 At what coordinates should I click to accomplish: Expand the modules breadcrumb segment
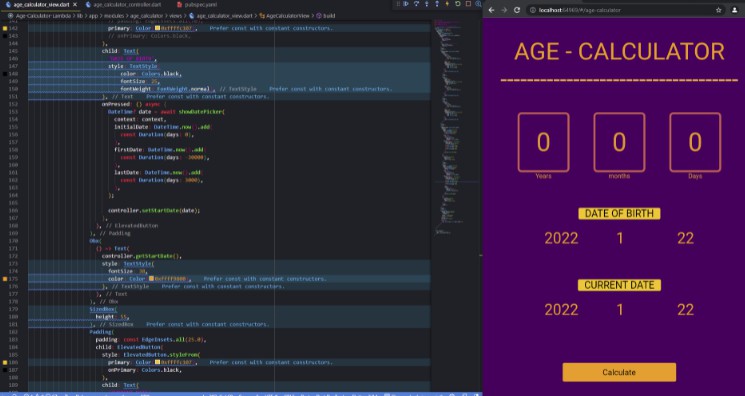pyautogui.click(x=114, y=16)
